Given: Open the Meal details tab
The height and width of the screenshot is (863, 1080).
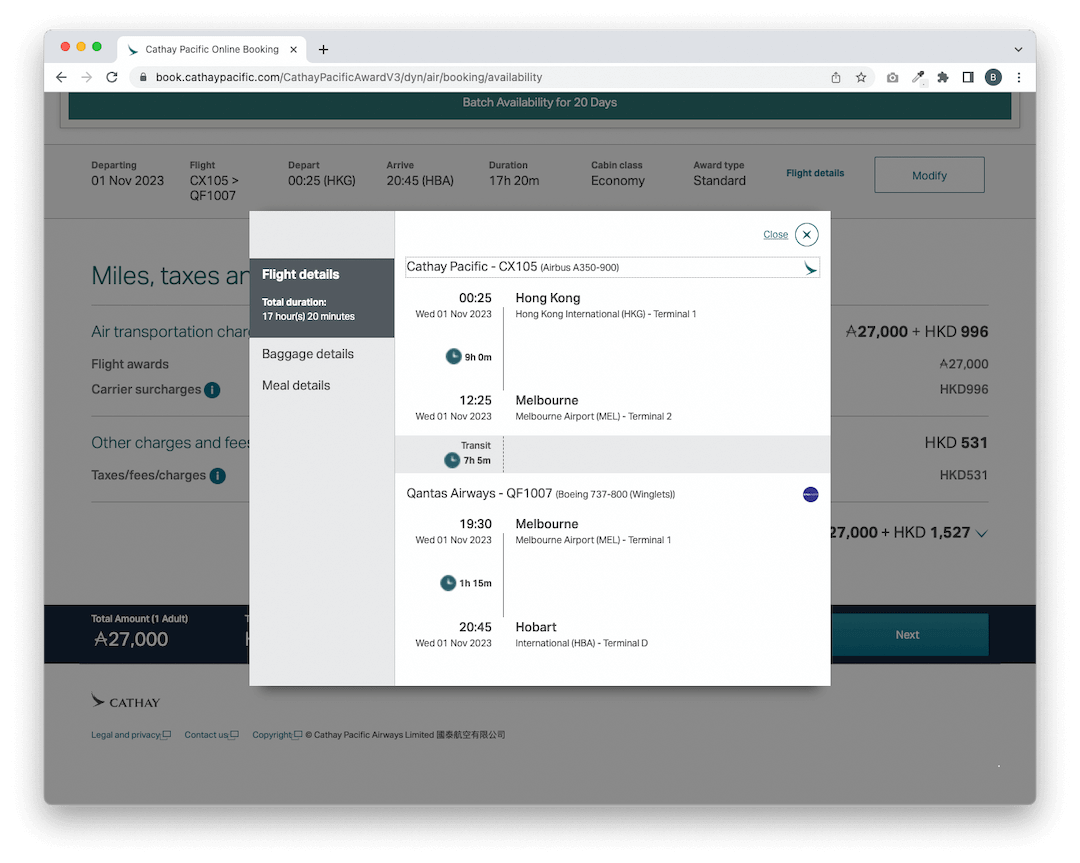Looking at the screenshot, I should click(x=296, y=386).
